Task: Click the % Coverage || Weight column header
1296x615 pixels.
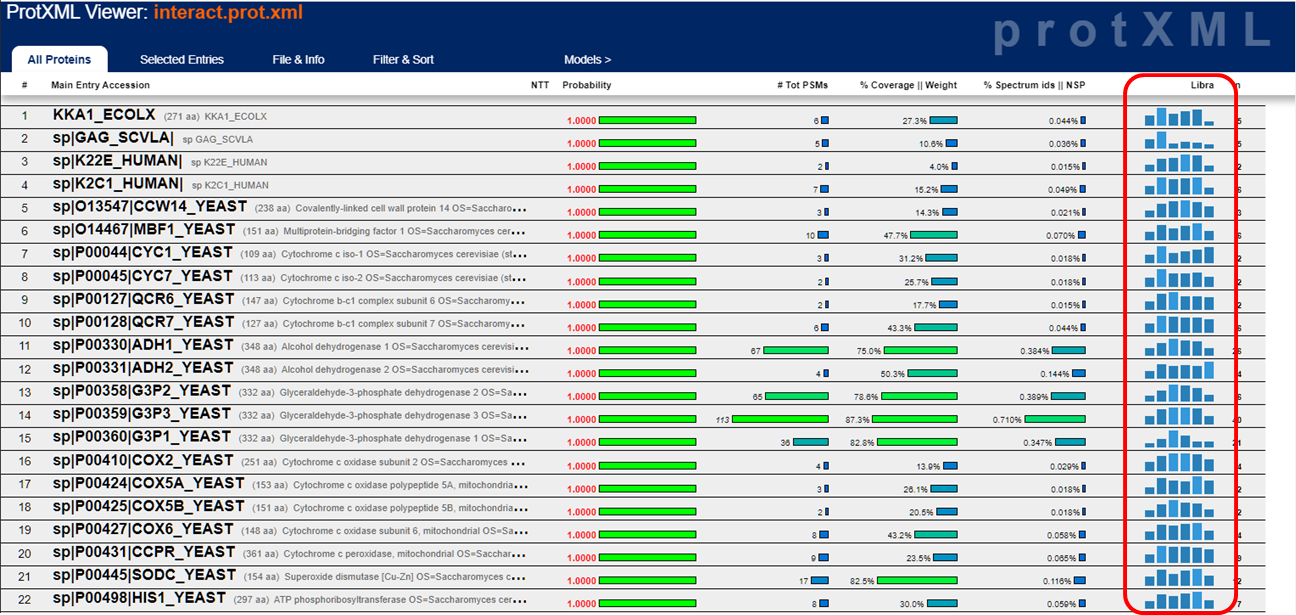Action: point(908,85)
